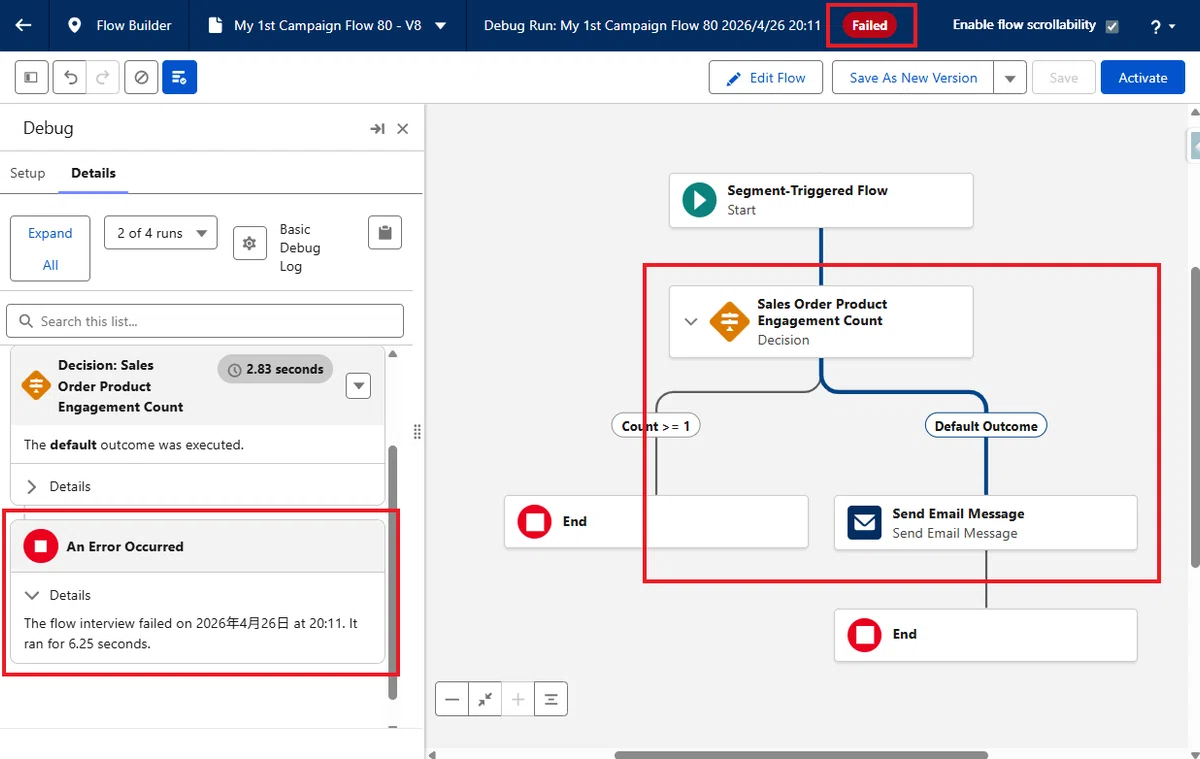The image size is (1200, 759).
Task: Fit canvas with the collapse arrows icon
Action: coord(485,699)
